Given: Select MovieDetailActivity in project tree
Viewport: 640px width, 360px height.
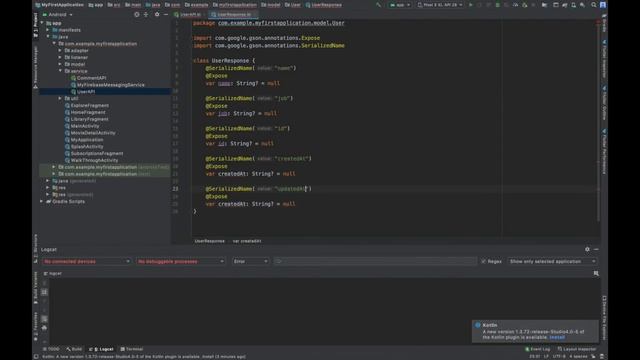Looking at the screenshot, I should (x=90, y=133).
